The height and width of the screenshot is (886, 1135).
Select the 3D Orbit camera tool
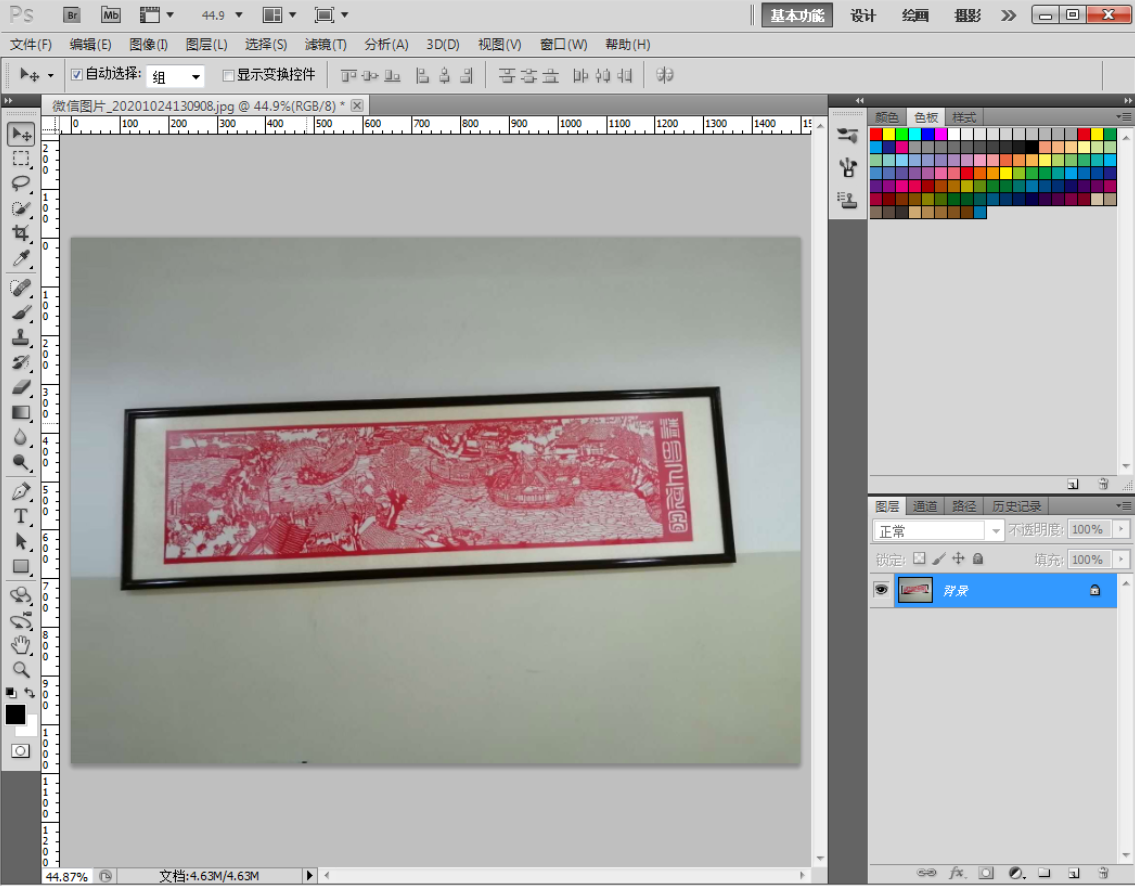point(21,620)
